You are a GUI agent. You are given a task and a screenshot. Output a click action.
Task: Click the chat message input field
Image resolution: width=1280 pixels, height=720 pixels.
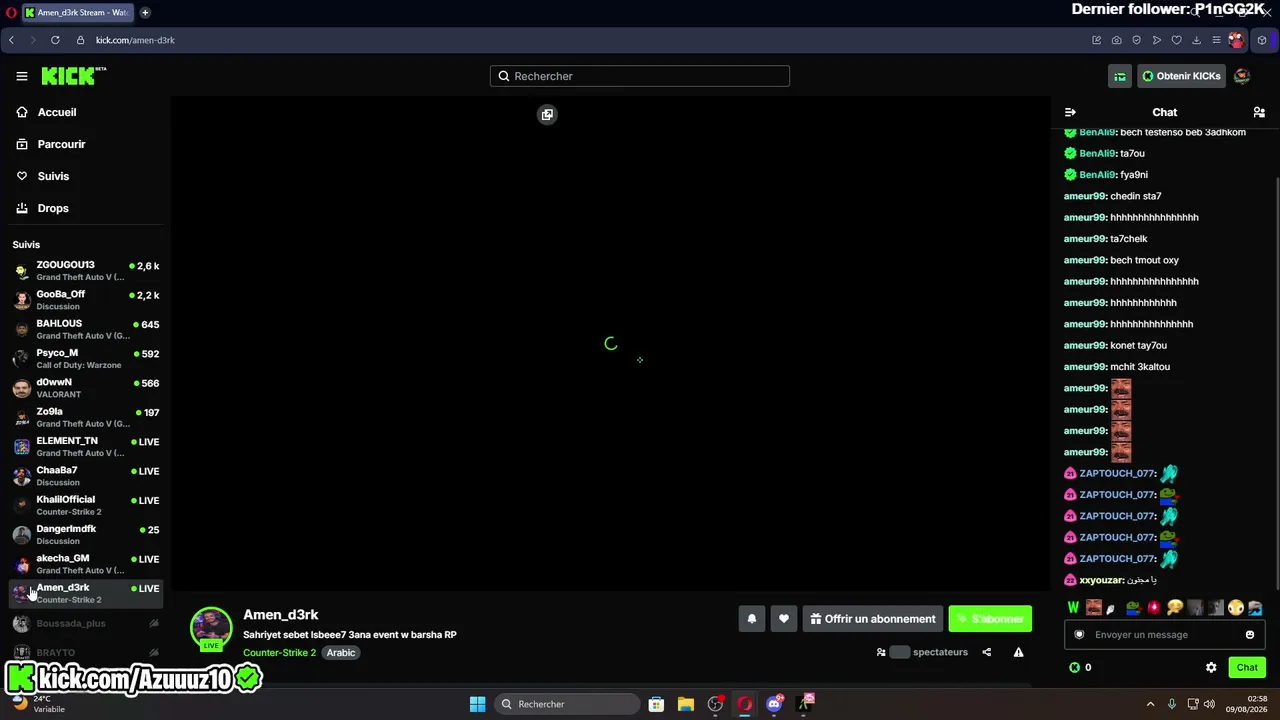[1165, 634]
